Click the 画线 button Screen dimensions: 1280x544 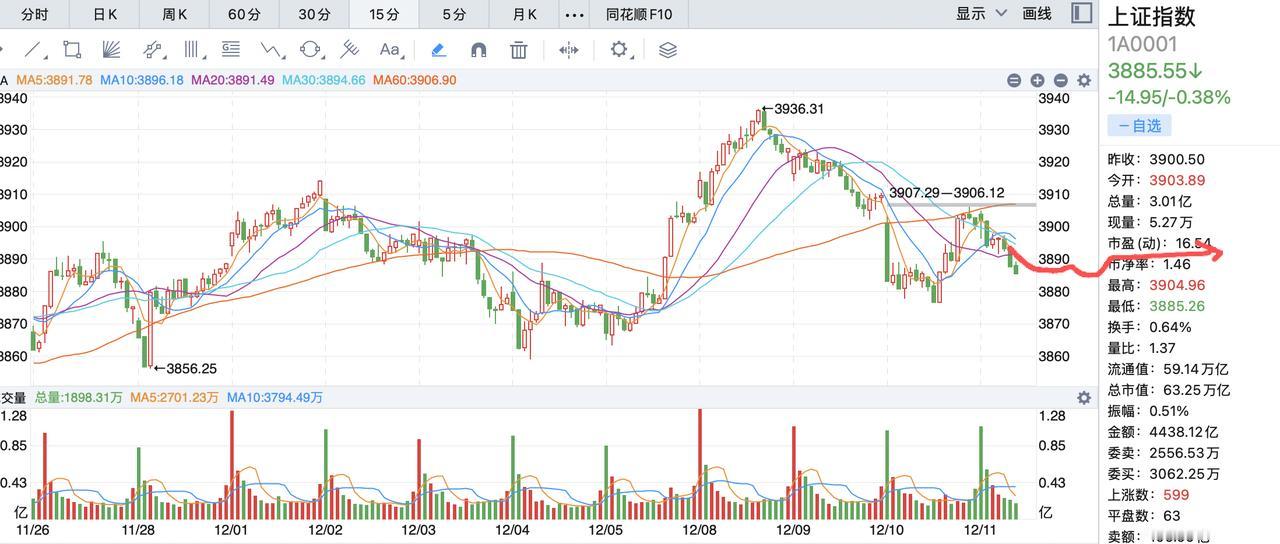pyautogui.click(x=1037, y=14)
